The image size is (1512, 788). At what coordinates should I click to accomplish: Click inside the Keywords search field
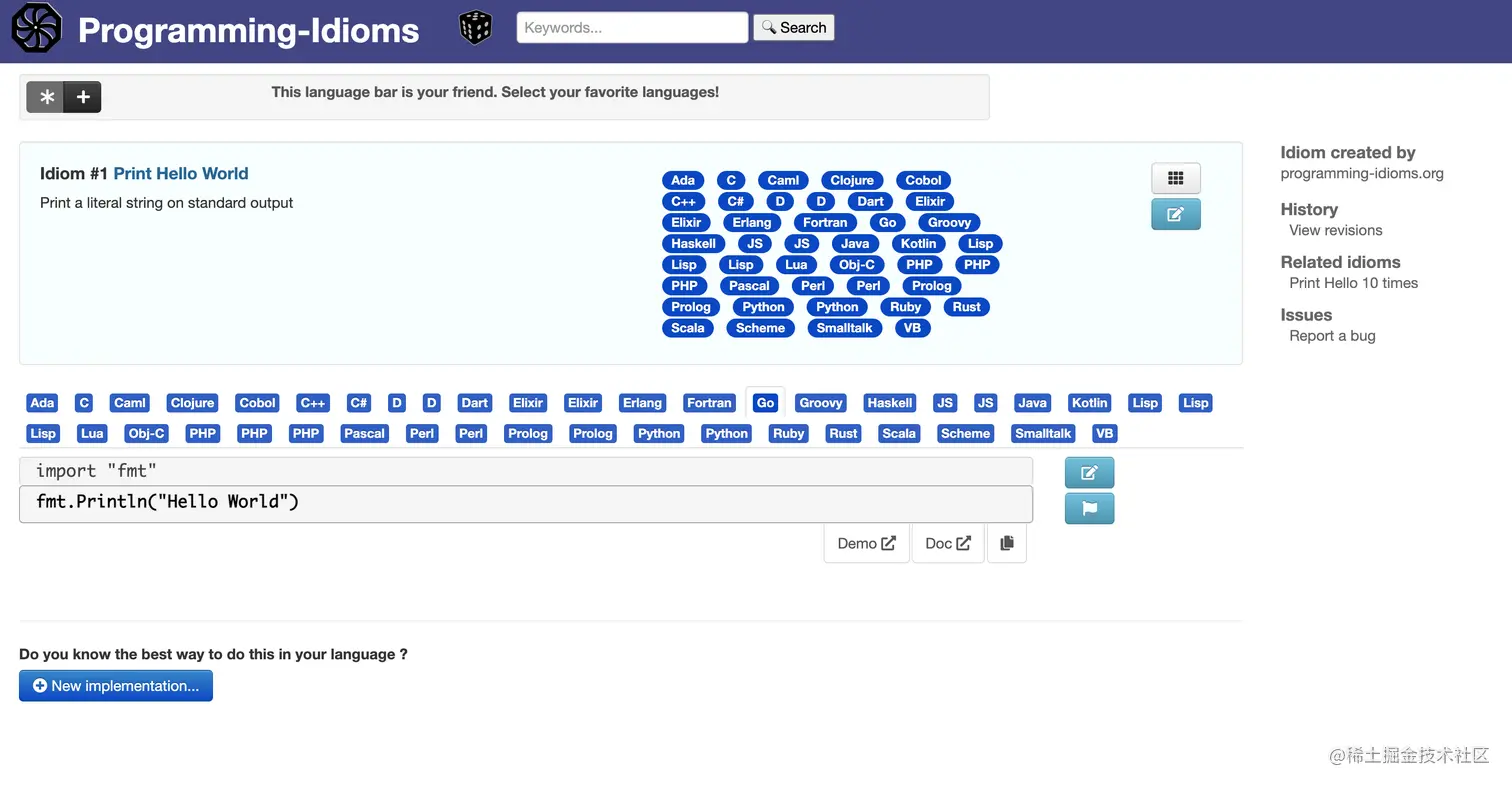coord(631,27)
